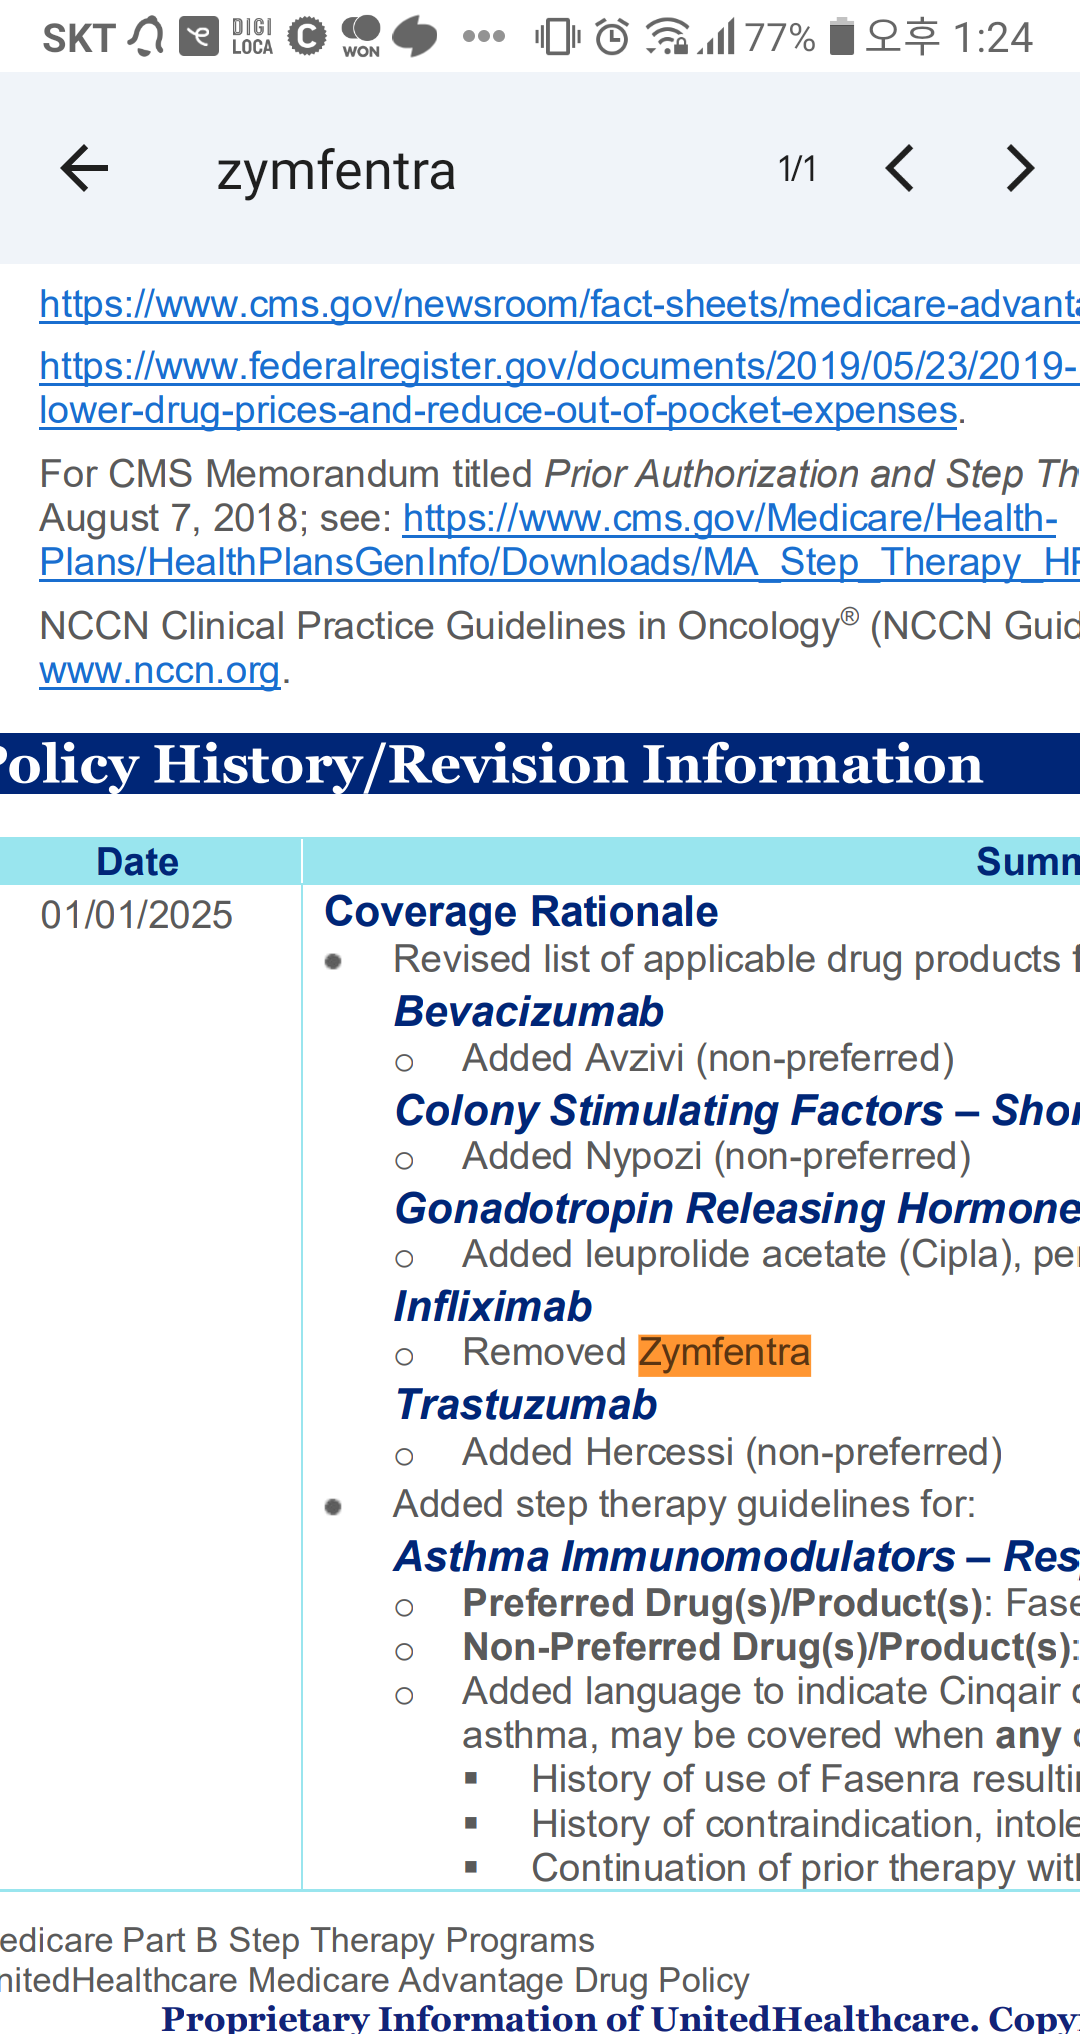
Task: Tap the Coverage Rationale heading
Action: (521, 912)
